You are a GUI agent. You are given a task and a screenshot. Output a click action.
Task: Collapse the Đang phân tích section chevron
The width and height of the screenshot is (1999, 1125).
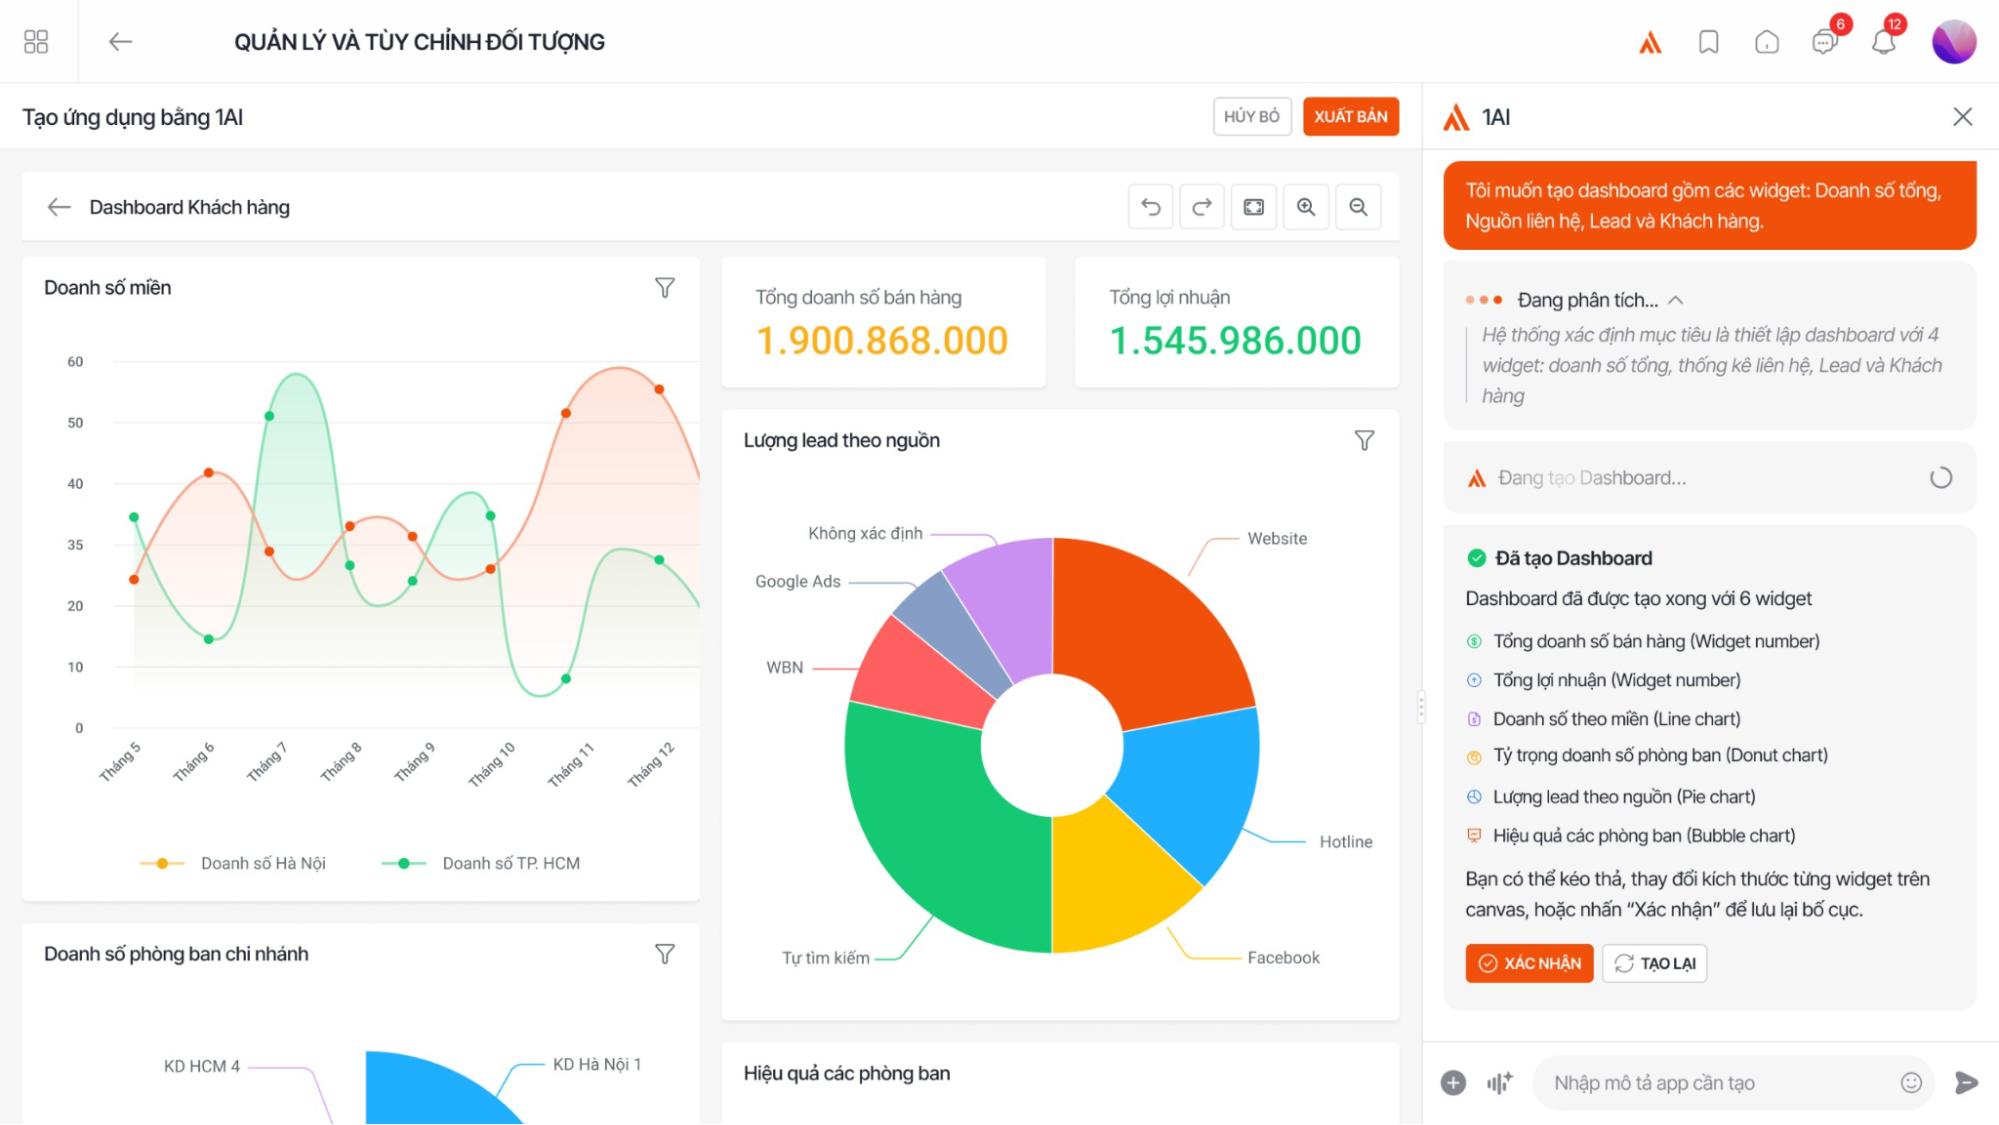(x=1676, y=300)
